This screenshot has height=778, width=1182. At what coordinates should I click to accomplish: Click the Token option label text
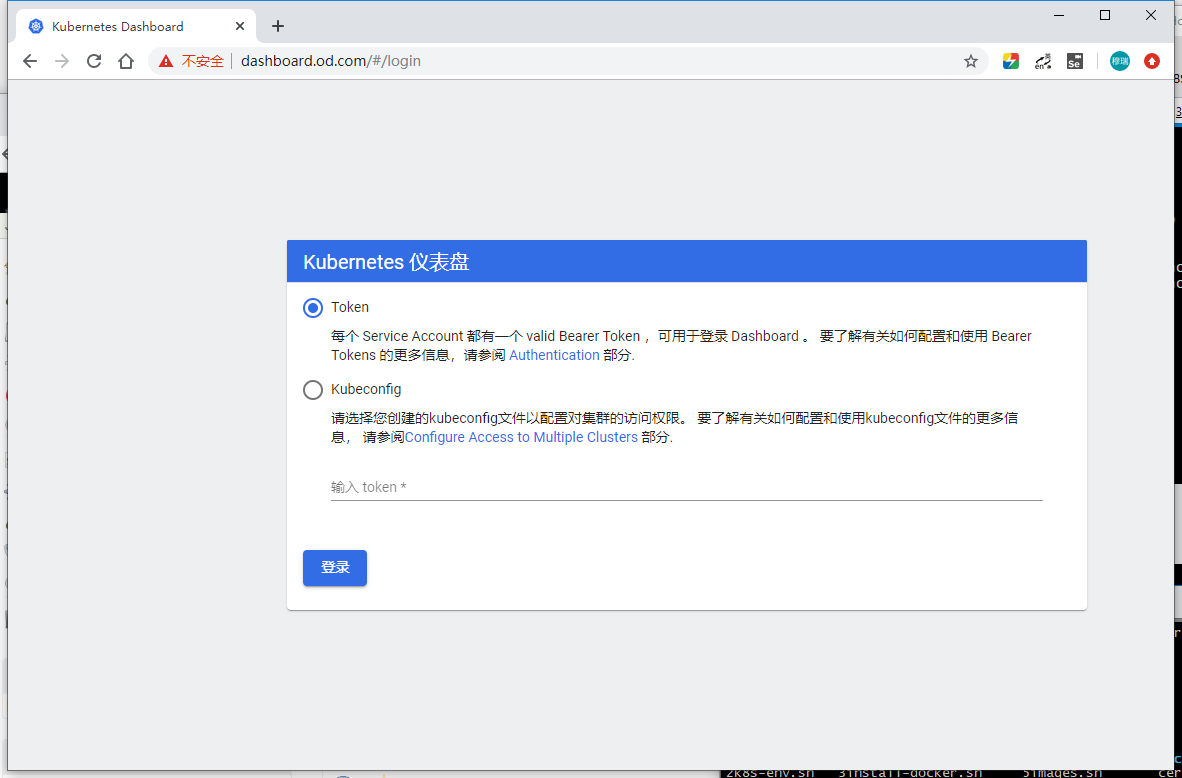coord(350,308)
